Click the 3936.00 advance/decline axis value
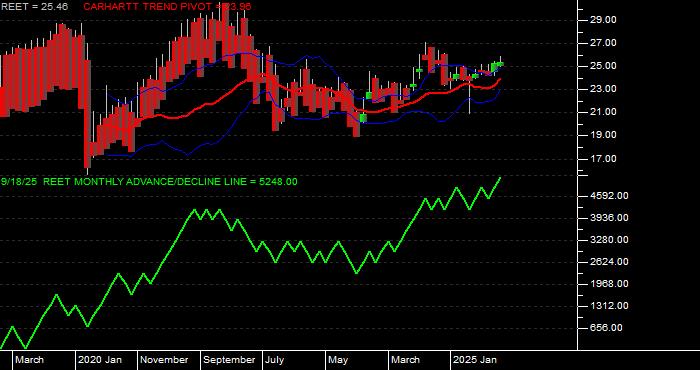 point(609,217)
